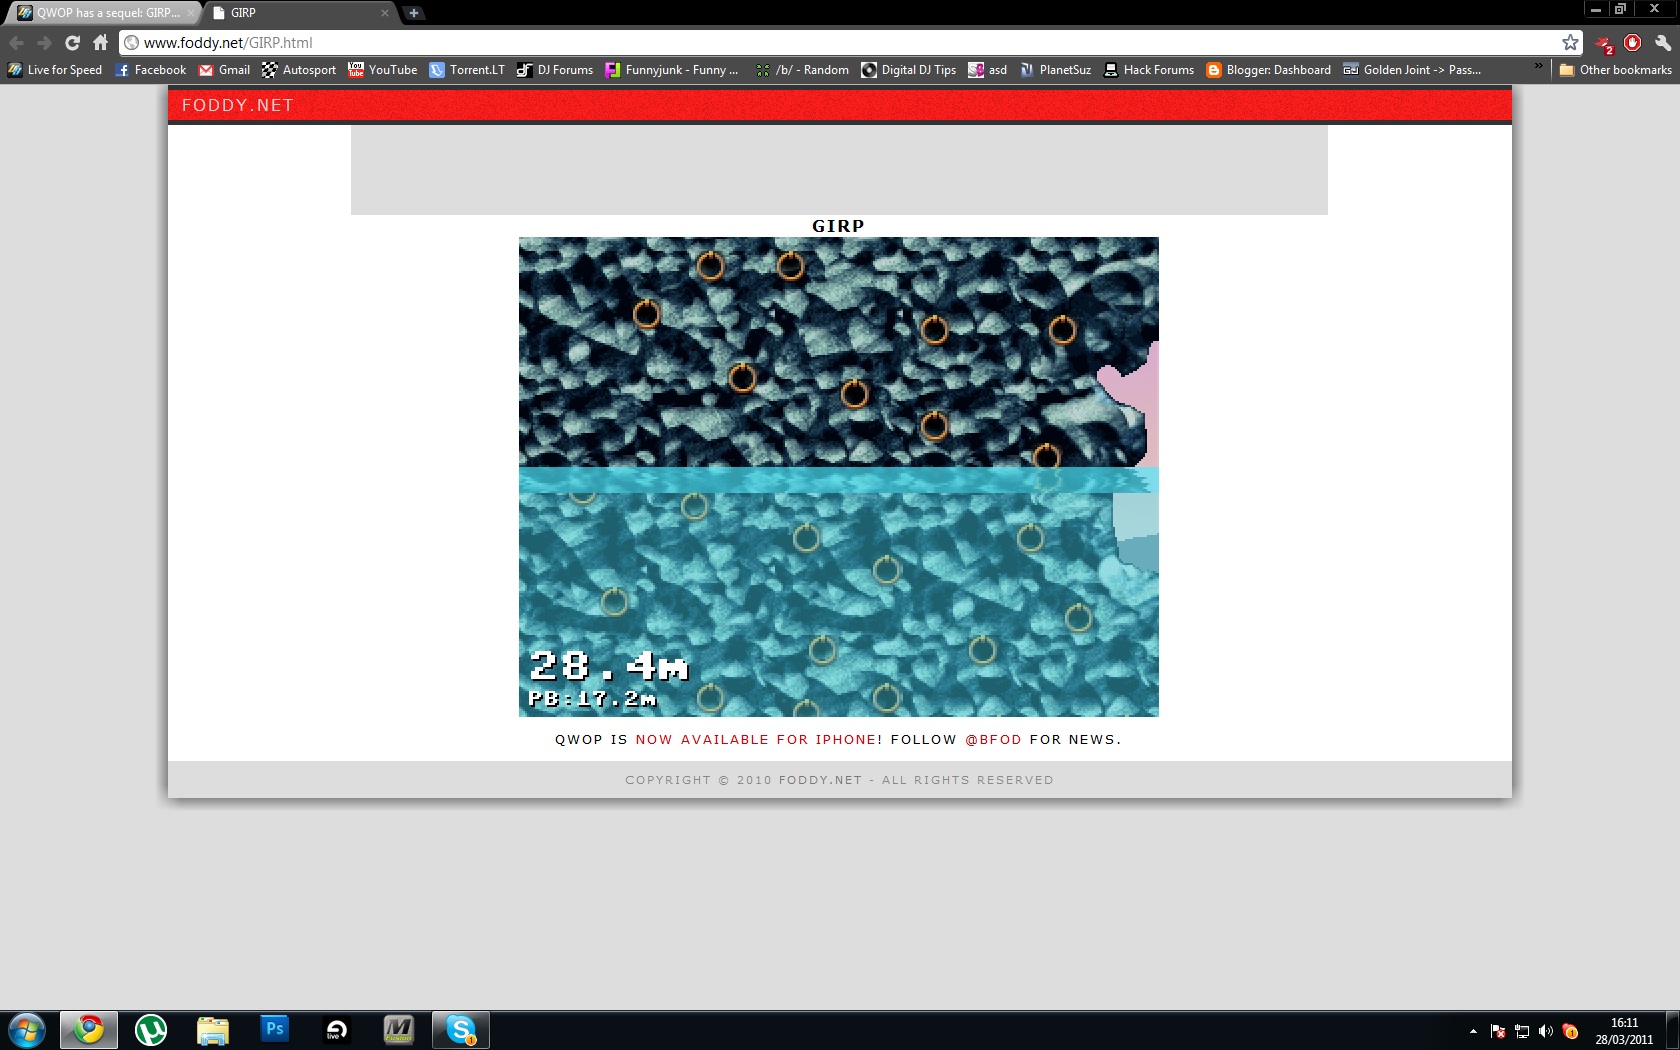Open the /b/ - Random bookmark
1680x1050 pixels.
(802, 70)
